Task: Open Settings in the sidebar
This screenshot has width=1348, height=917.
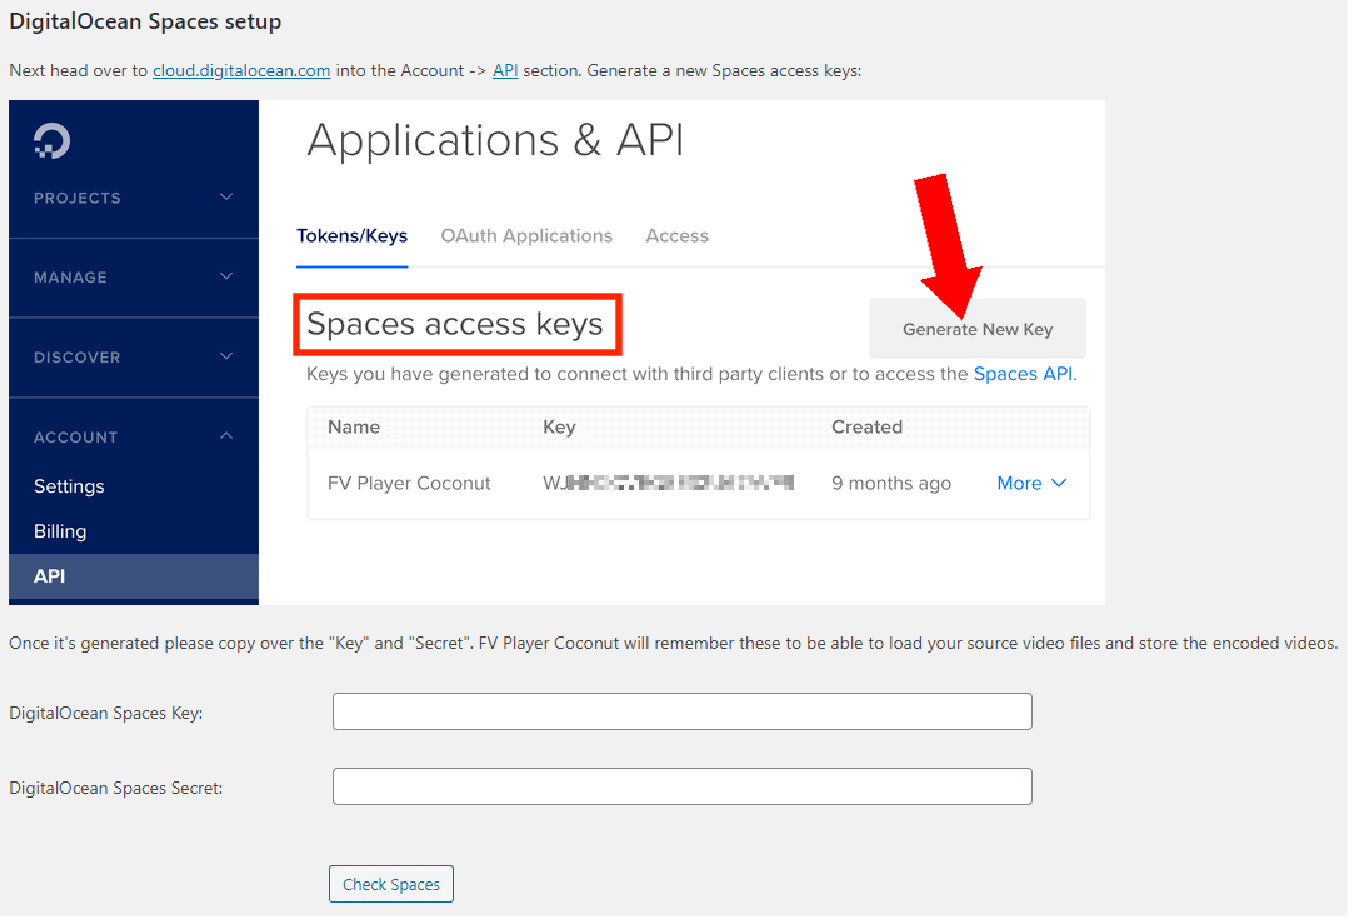Action: 69,486
